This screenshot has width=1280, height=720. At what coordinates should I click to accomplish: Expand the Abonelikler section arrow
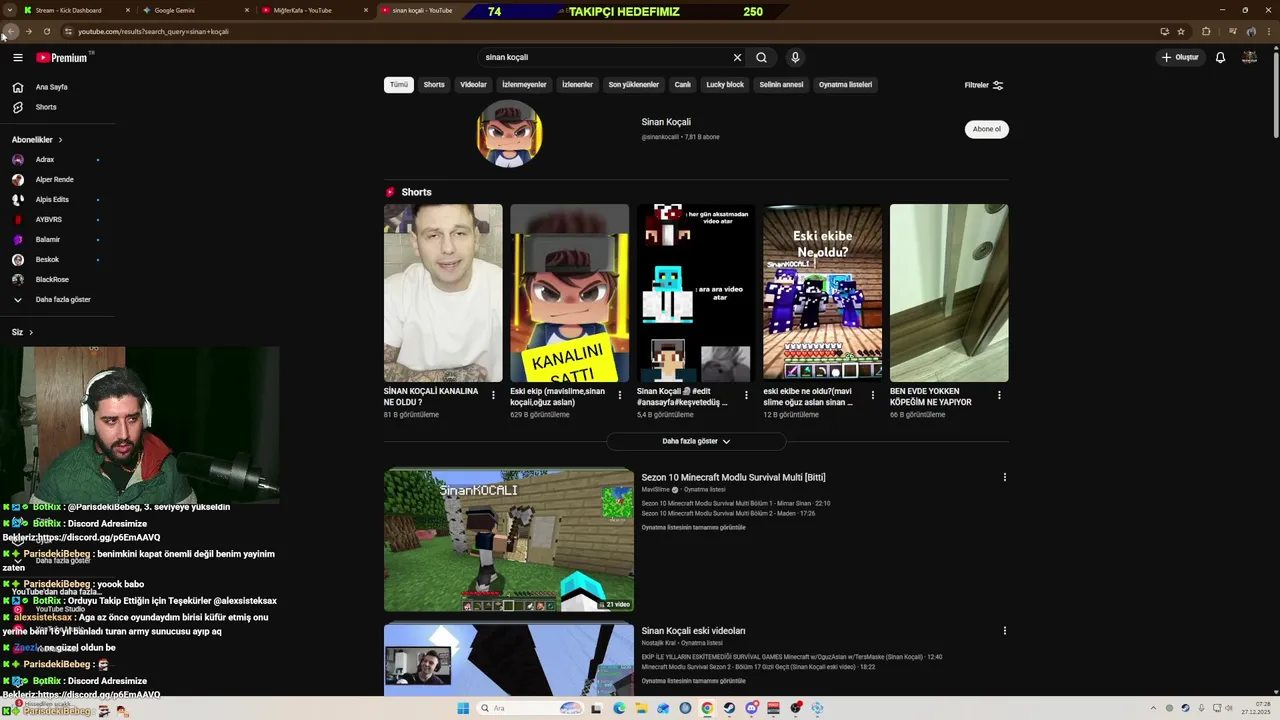click(x=60, y=140)
